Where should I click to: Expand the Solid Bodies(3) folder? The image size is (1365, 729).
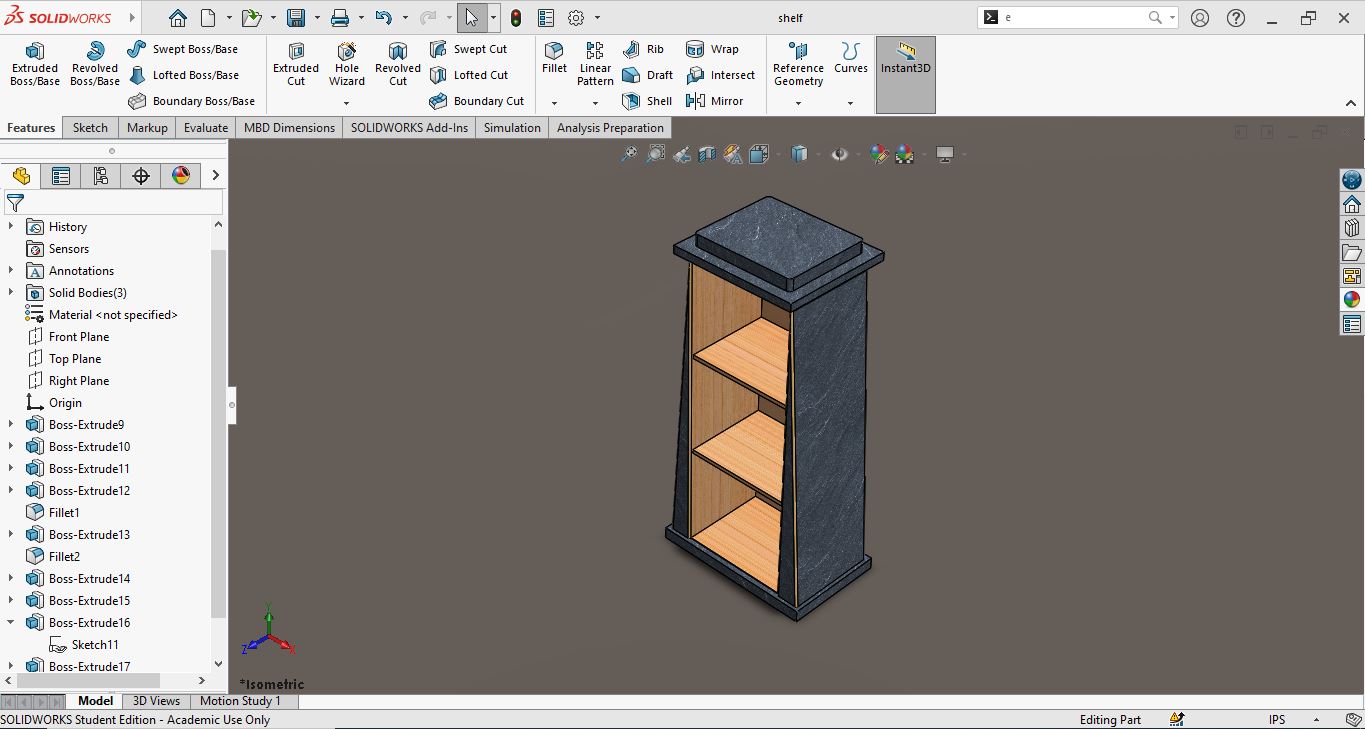(11, 293)
